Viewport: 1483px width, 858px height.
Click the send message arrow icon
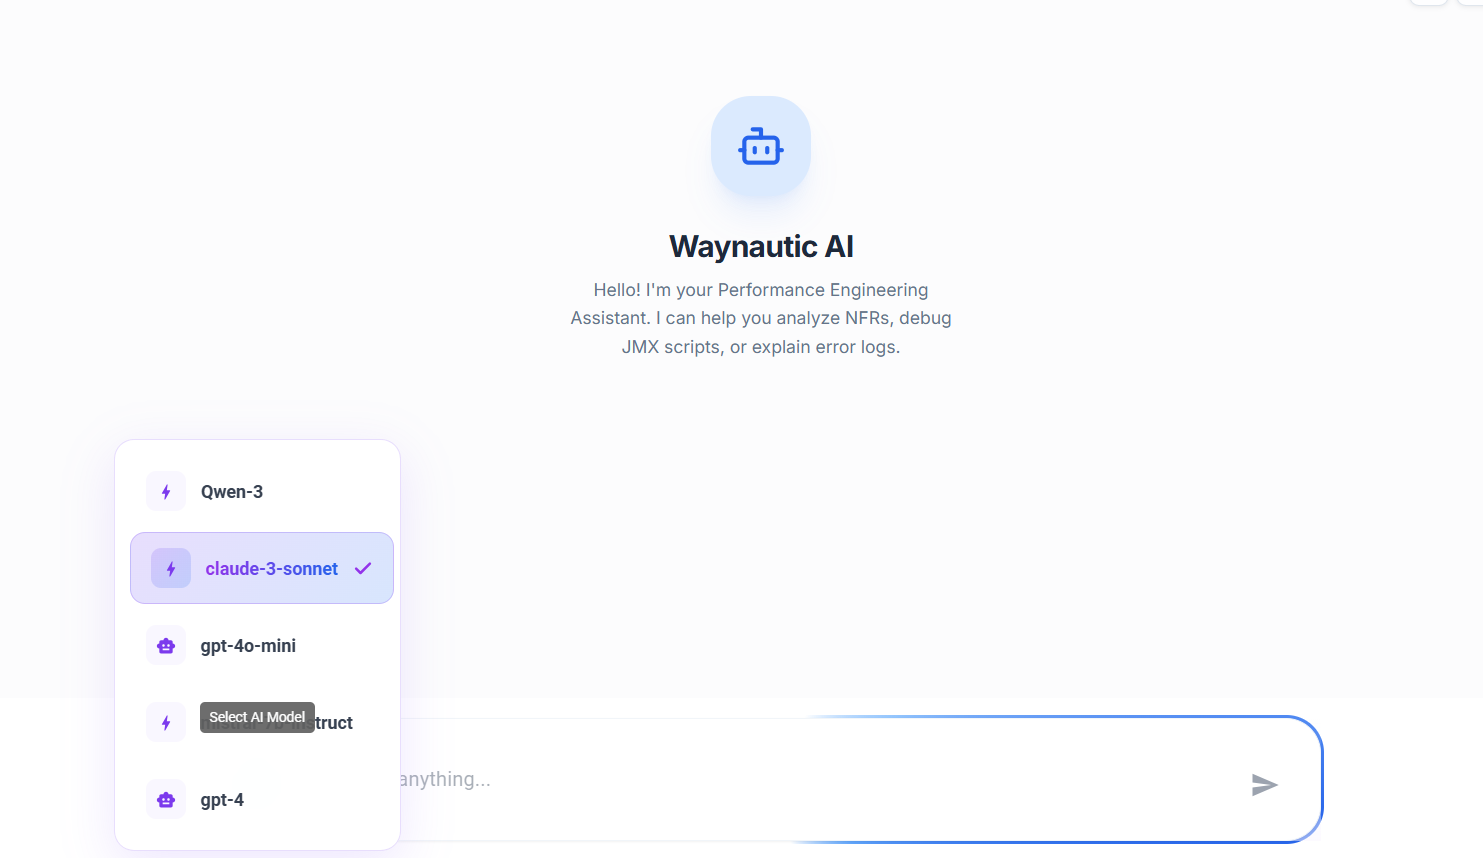(x=1264, y=785)
